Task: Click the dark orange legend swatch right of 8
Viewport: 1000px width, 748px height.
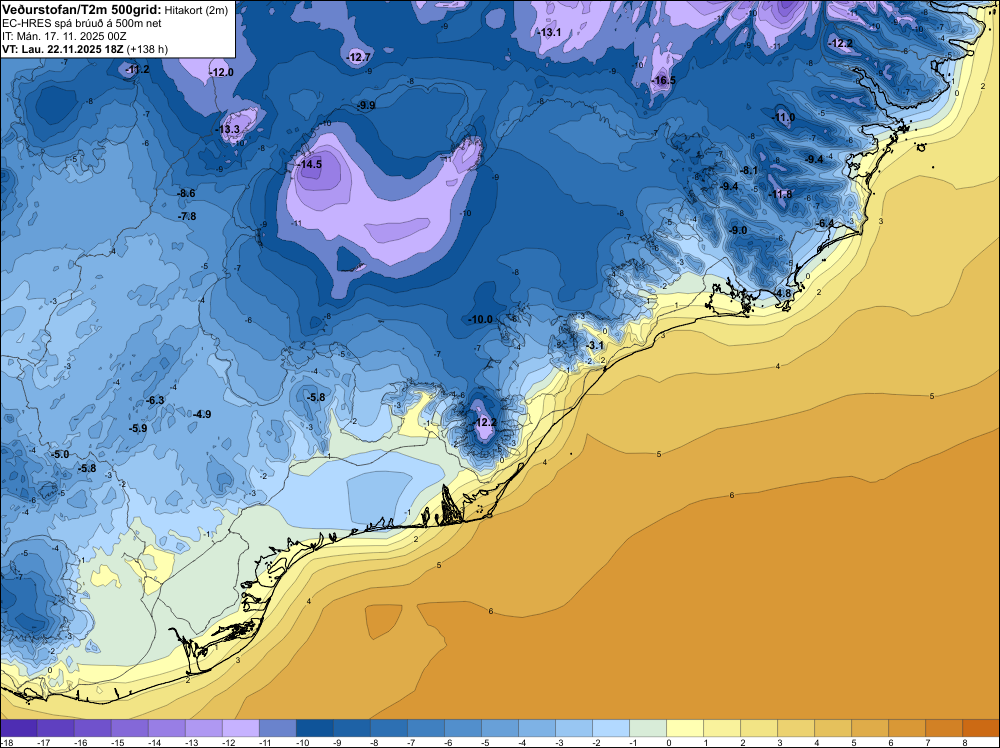Action: [981, 728]
